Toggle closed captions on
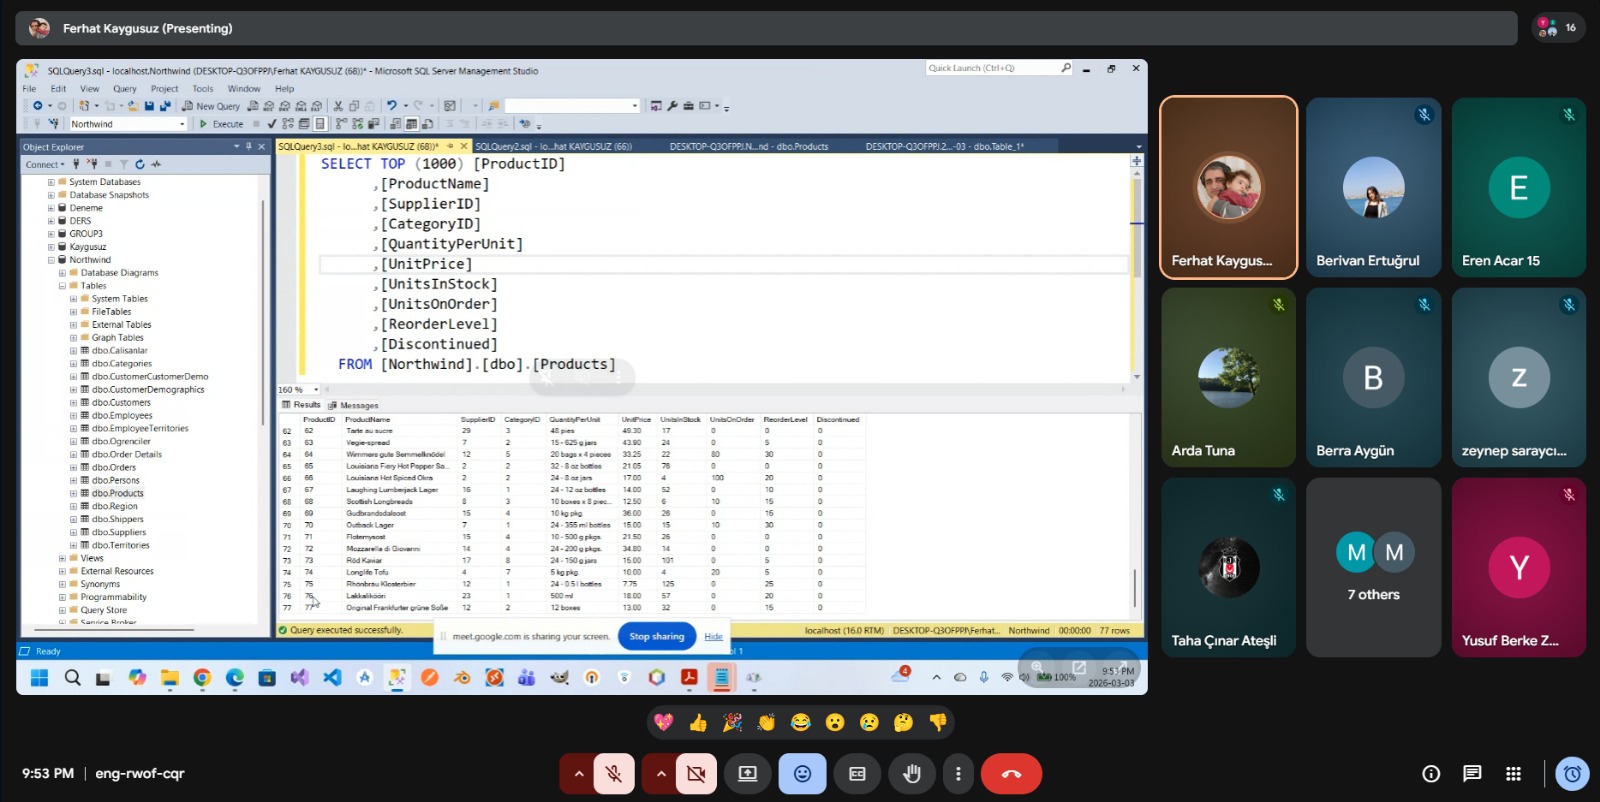This screenshot has width=1600, height=802. 857,773
